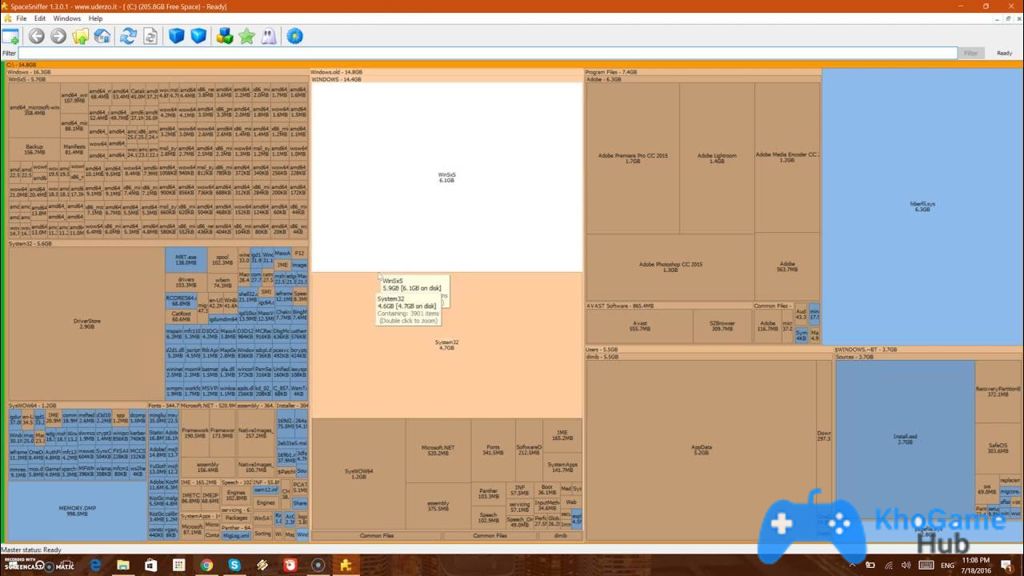Toggle the ghost icon in toolbar
The height and width of the screenshot is (576, 1024).
(268, 37)
